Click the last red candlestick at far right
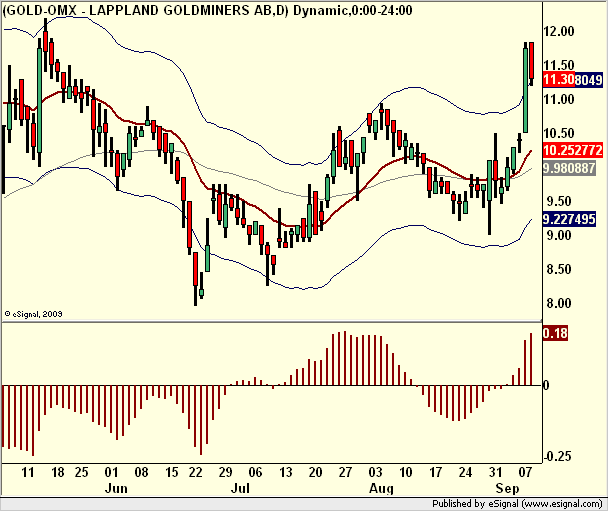This screenshot has height=511, width=608. [532, 64]
